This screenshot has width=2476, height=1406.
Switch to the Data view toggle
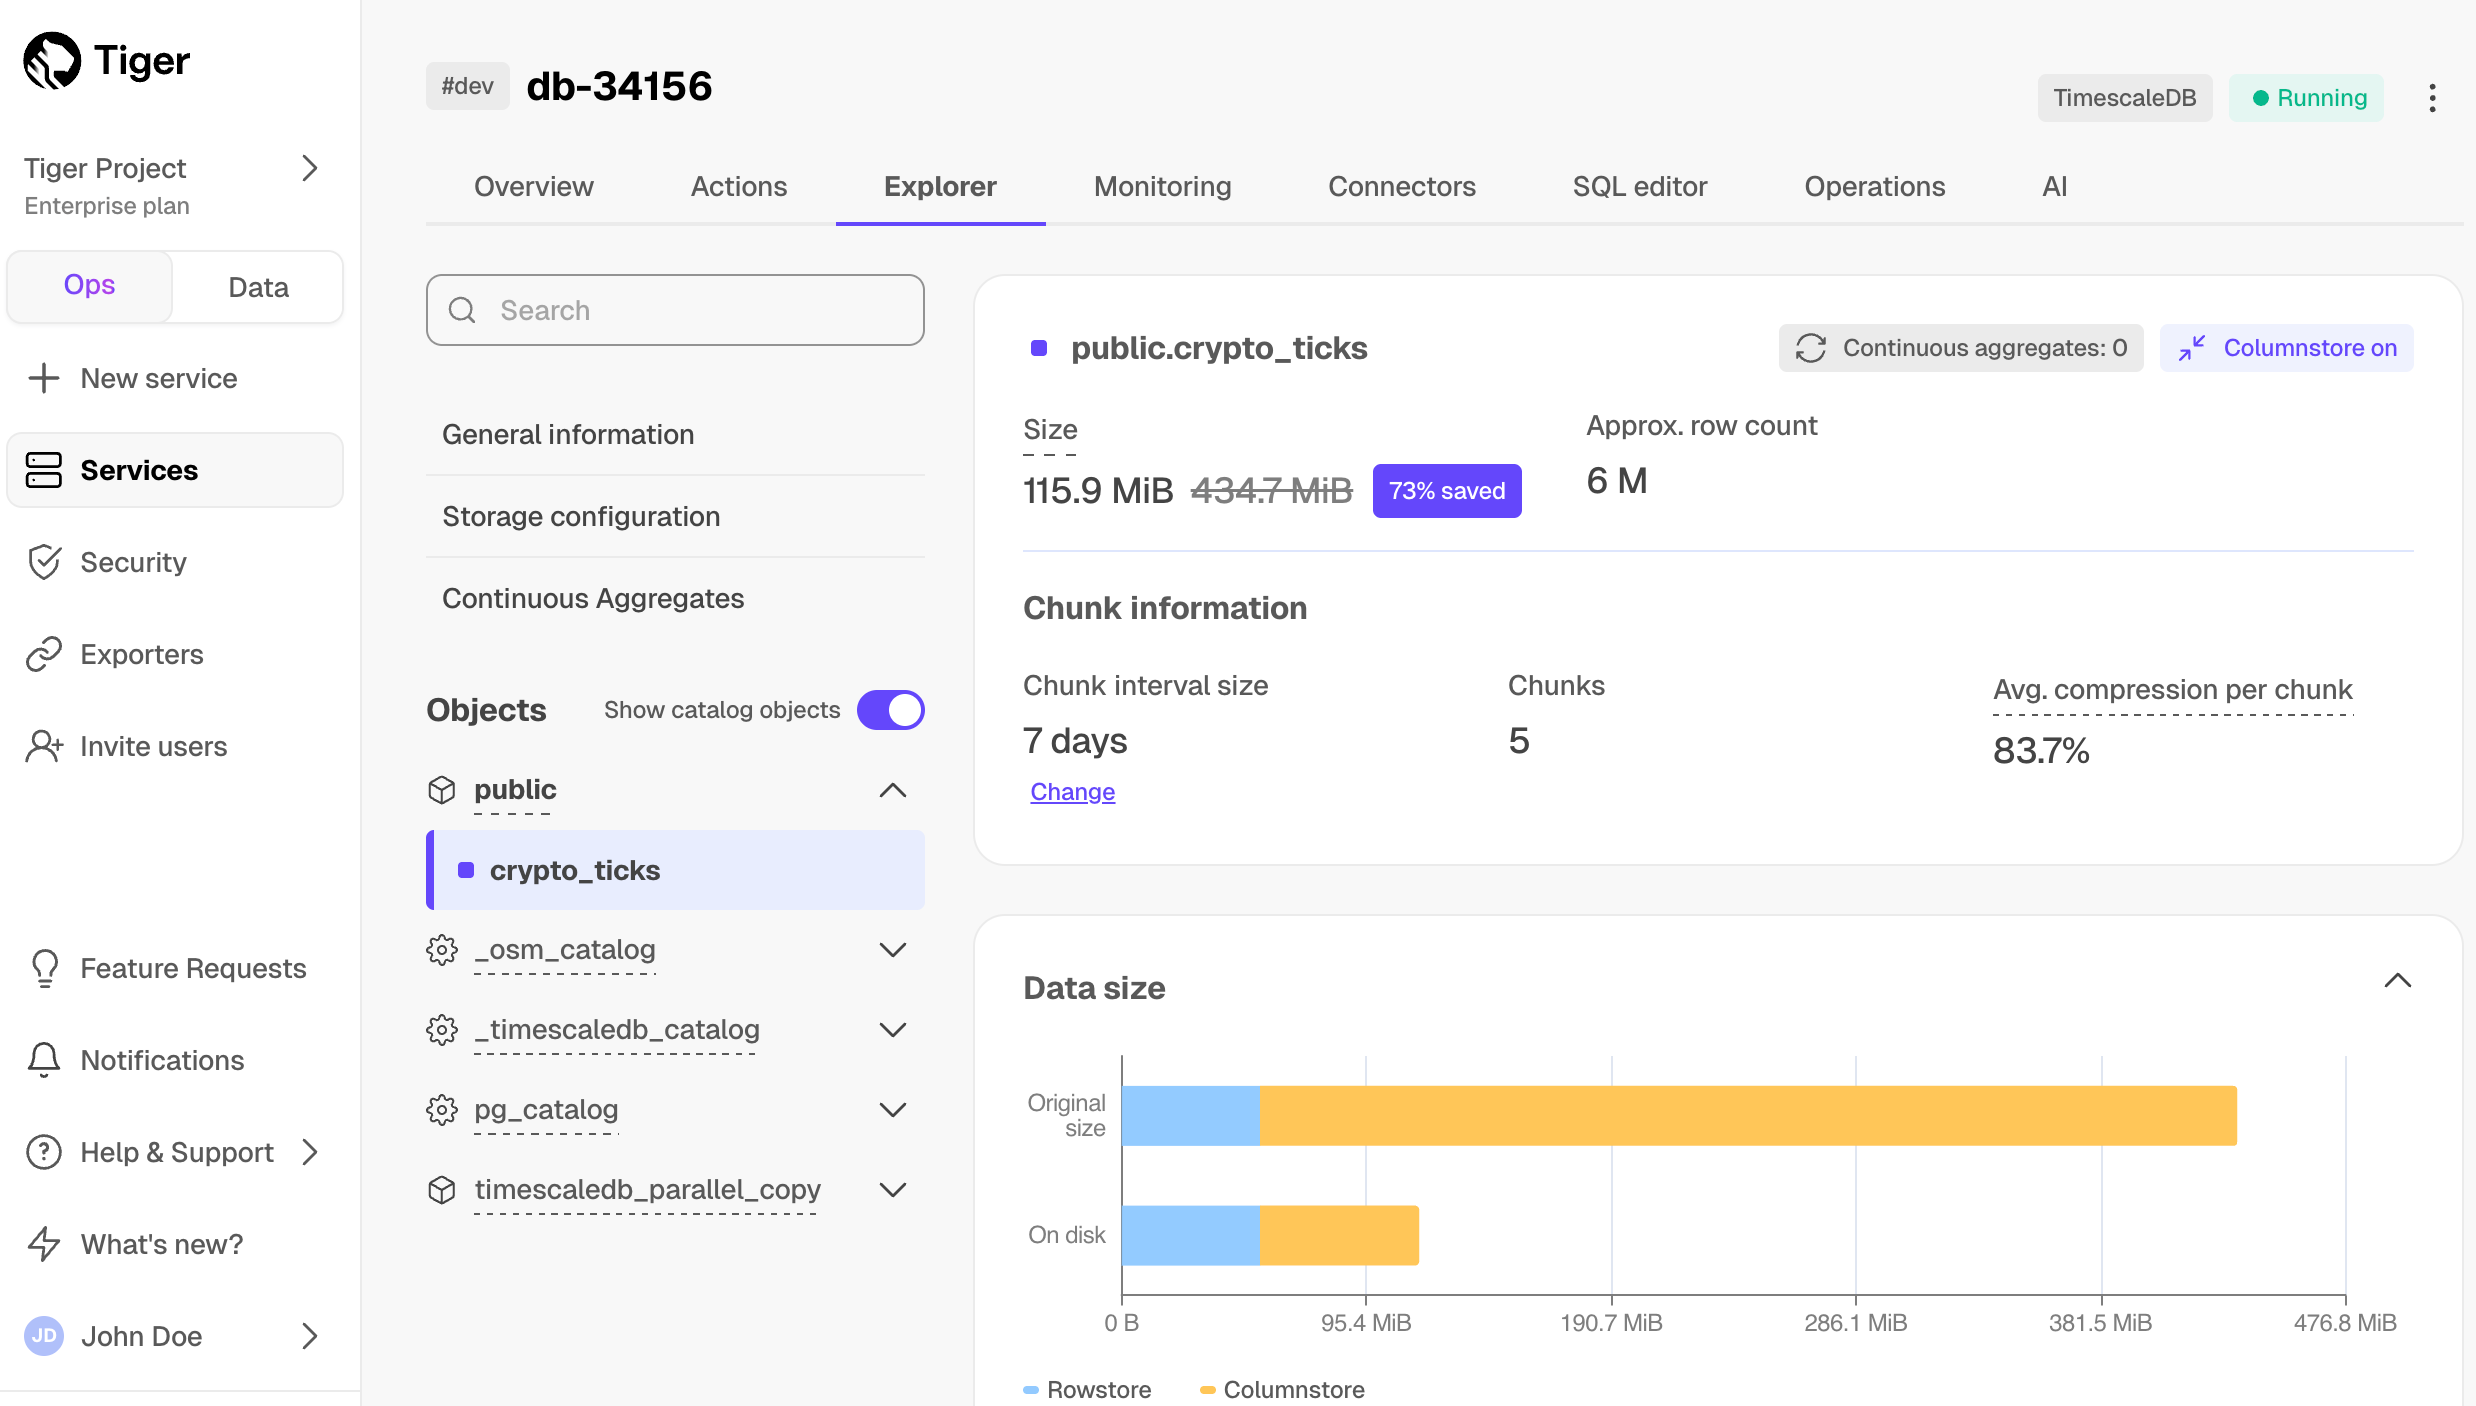point(258,287)
